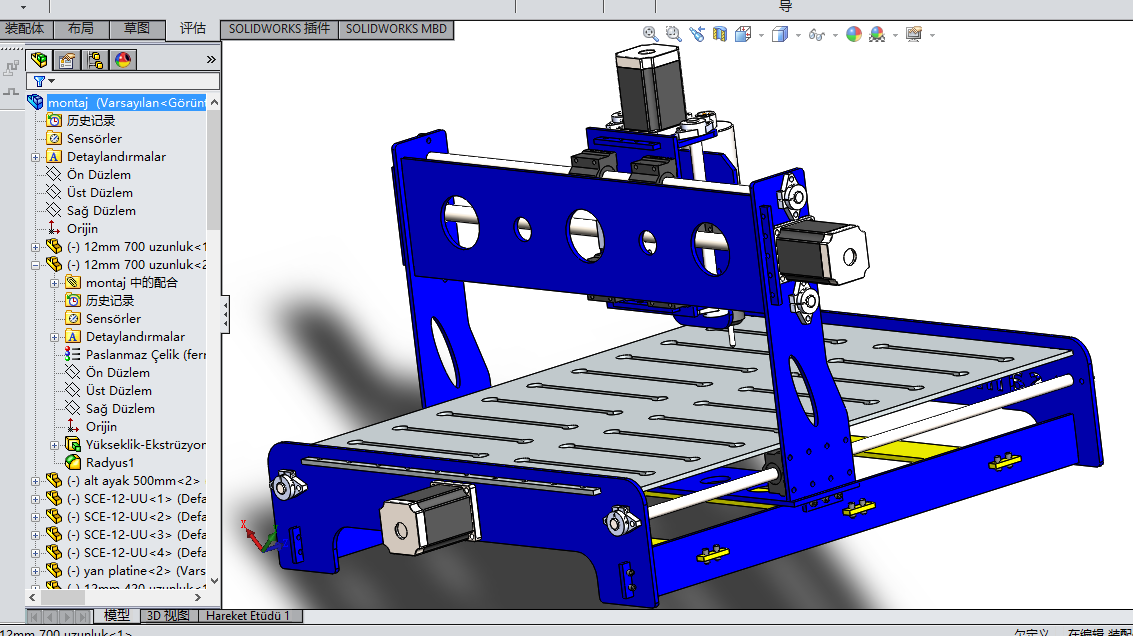Click the montaj assembly root icon
Viewport: 1133px width, 636px height.
coord(35,102)
